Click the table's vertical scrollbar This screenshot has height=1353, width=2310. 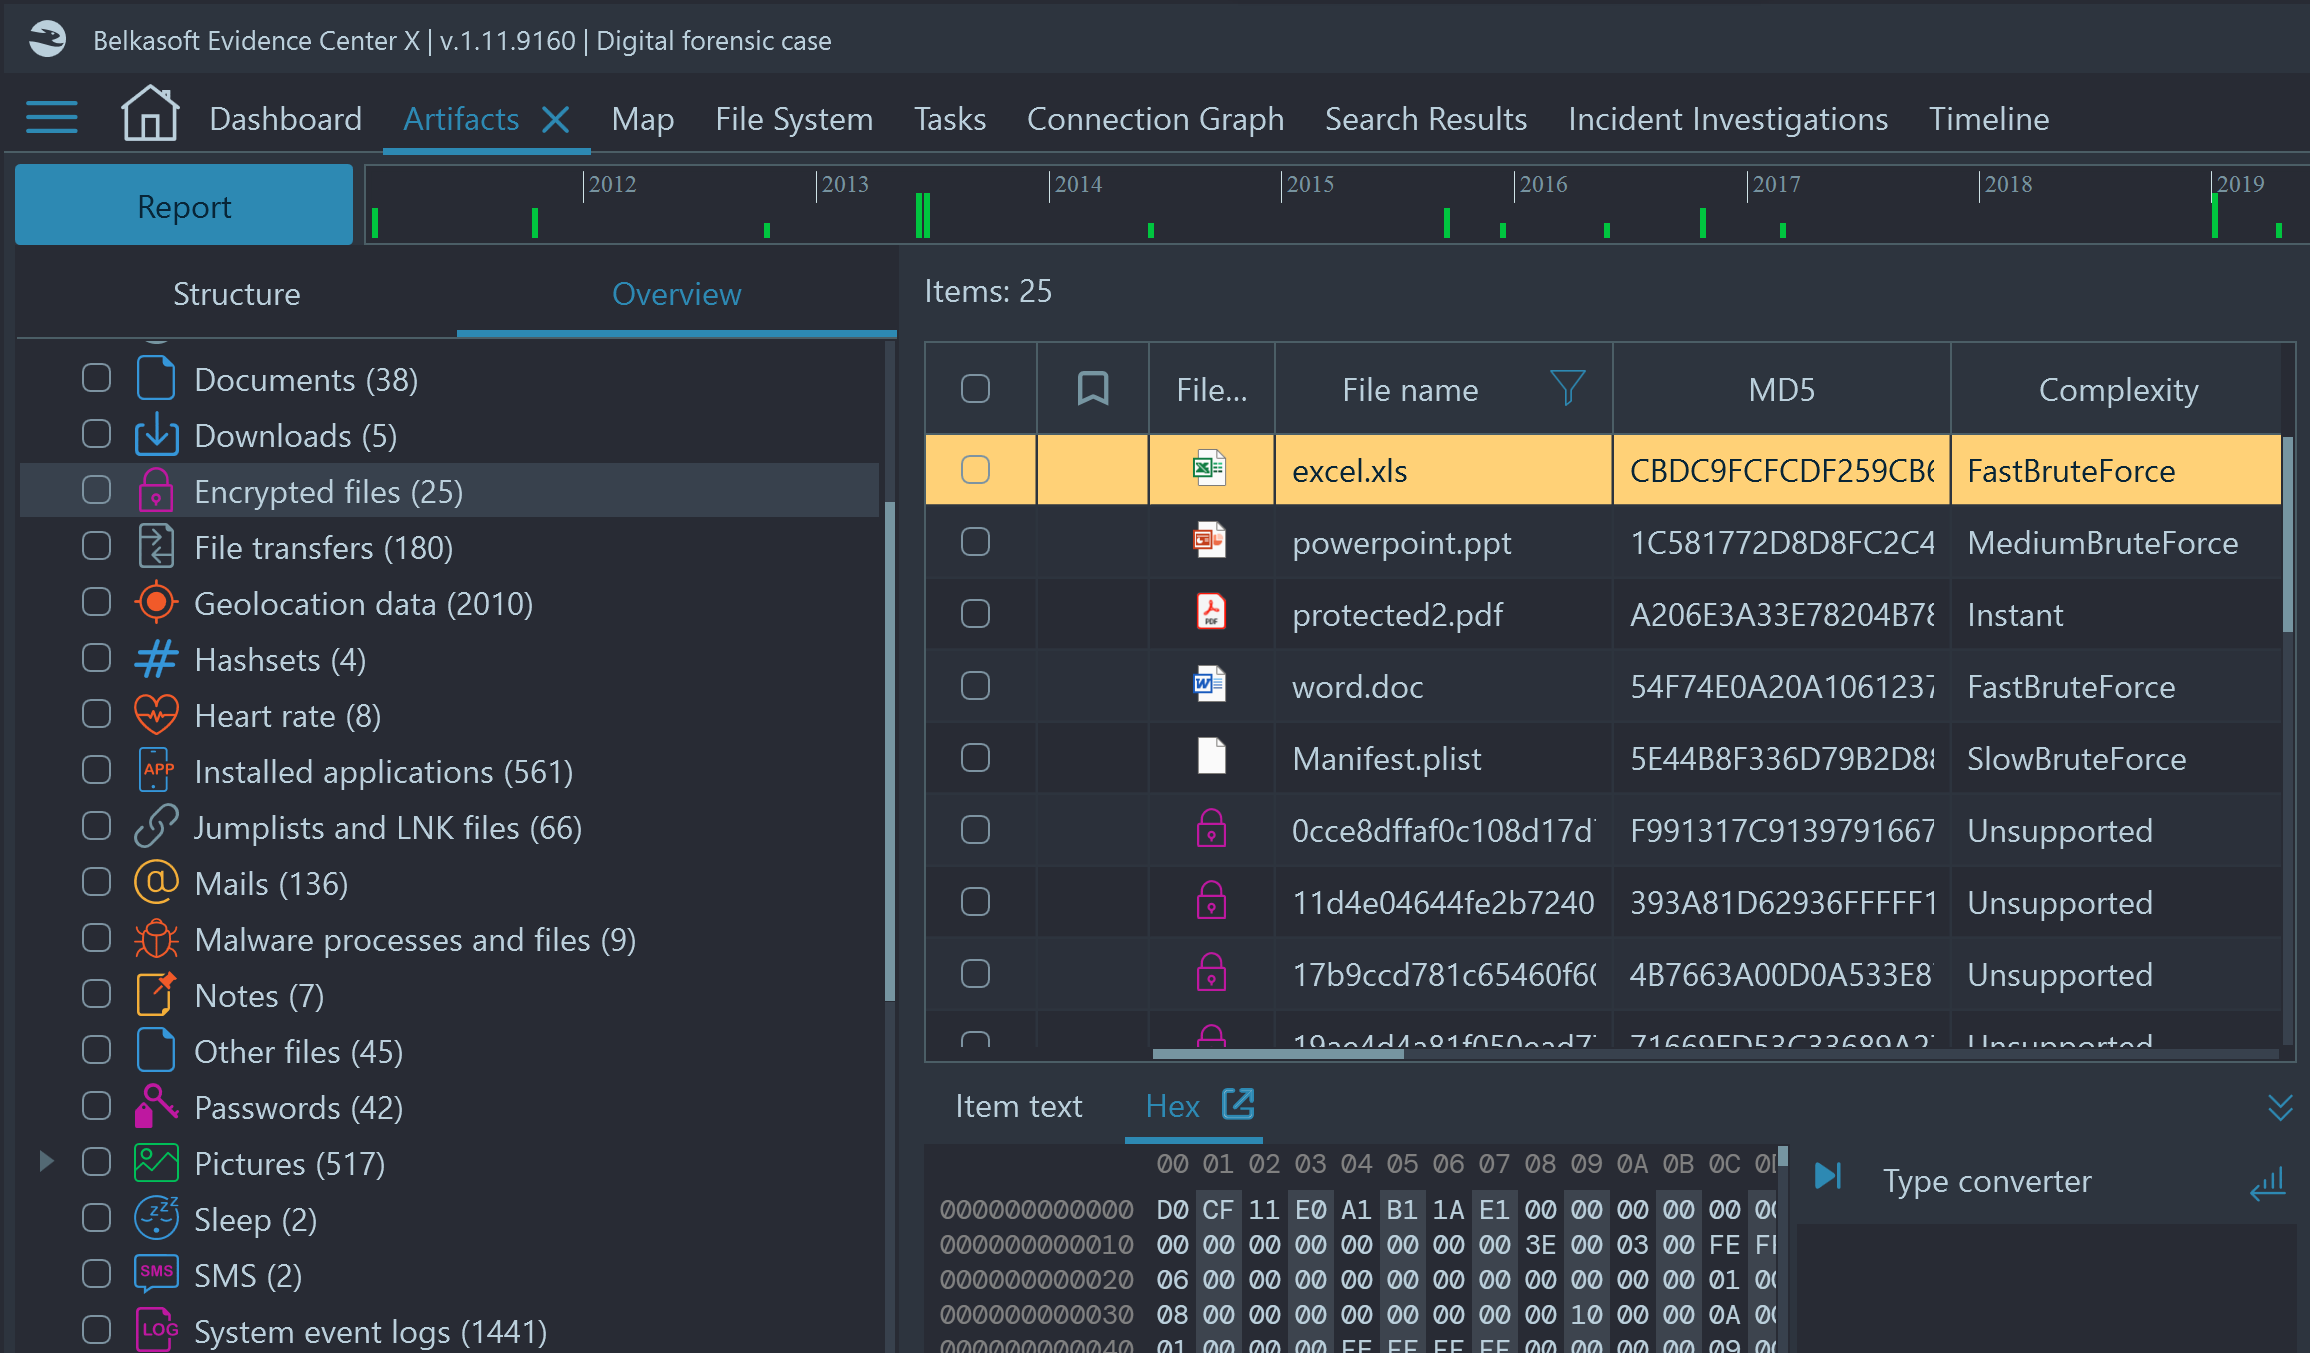tap(2288, 535)
